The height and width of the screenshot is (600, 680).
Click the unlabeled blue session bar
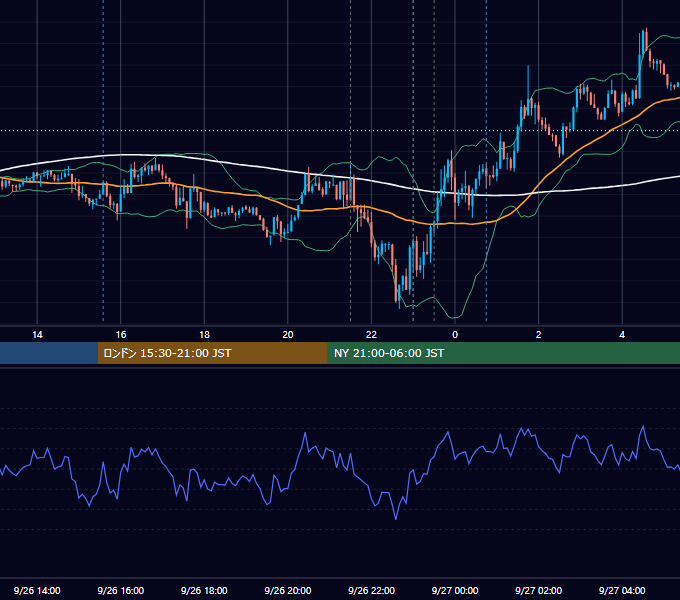[49, 353]
